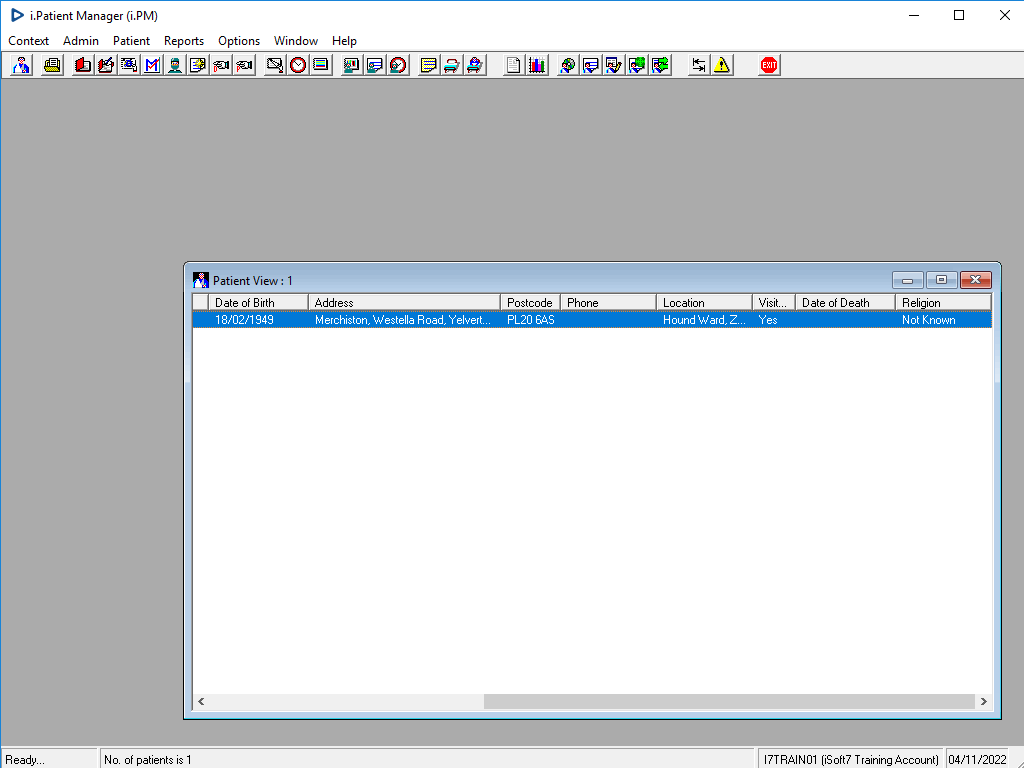Screen dimensions: 1024x768
Task: Click the bar chart toolbar icon
Action: [537, 65]
